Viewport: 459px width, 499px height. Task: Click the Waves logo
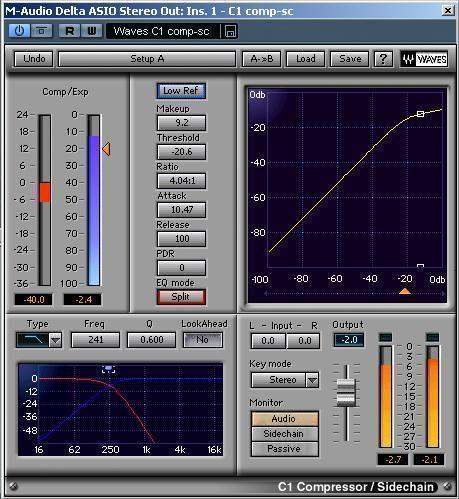(424, 59)
